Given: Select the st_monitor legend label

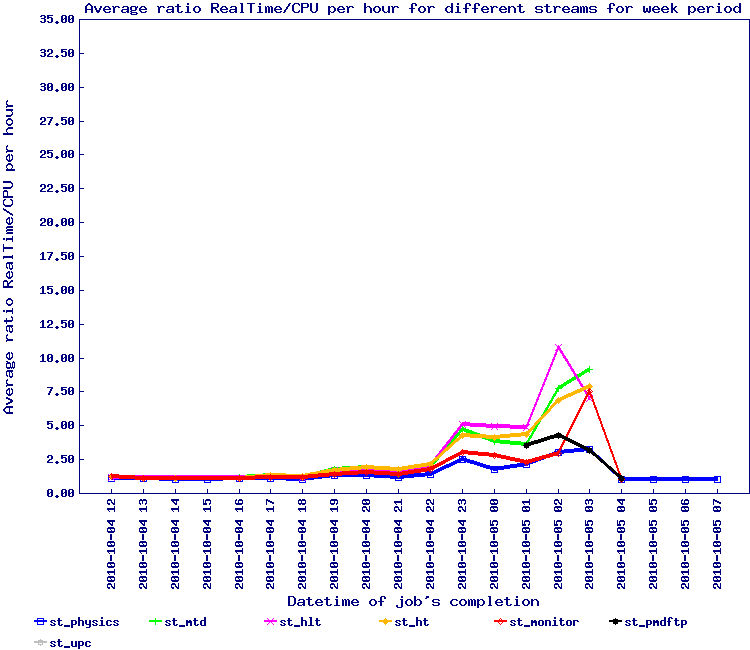Looking at the screenshot, I should (x=544, y=622).
